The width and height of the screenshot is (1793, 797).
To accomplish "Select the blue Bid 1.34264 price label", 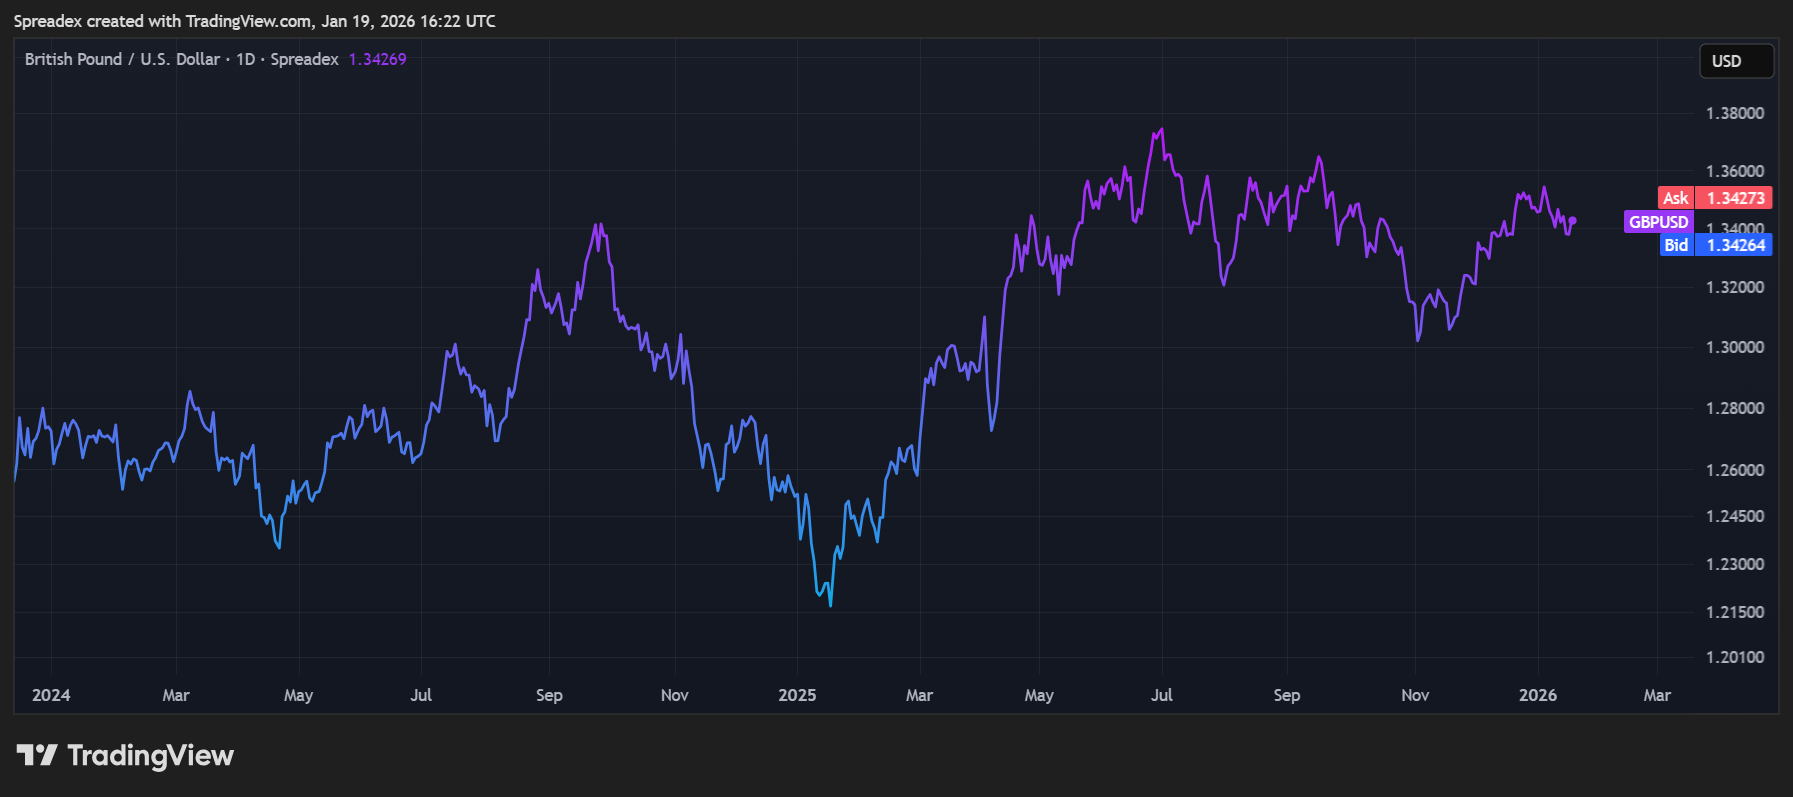I will pyautogui.click(x=1716, y=245).
